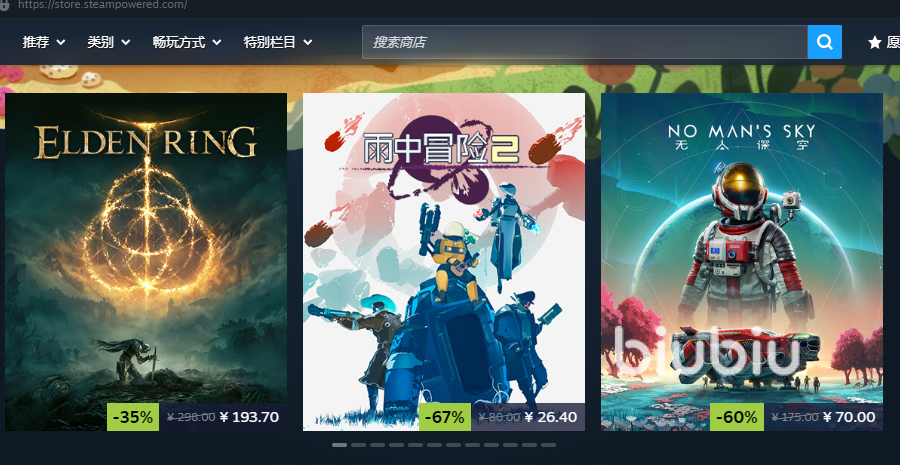Image resolution: width=900 pixels, height=465 pixels.
Task: Click the ¥ 26.40 price label
Action: tap(550, 417)
